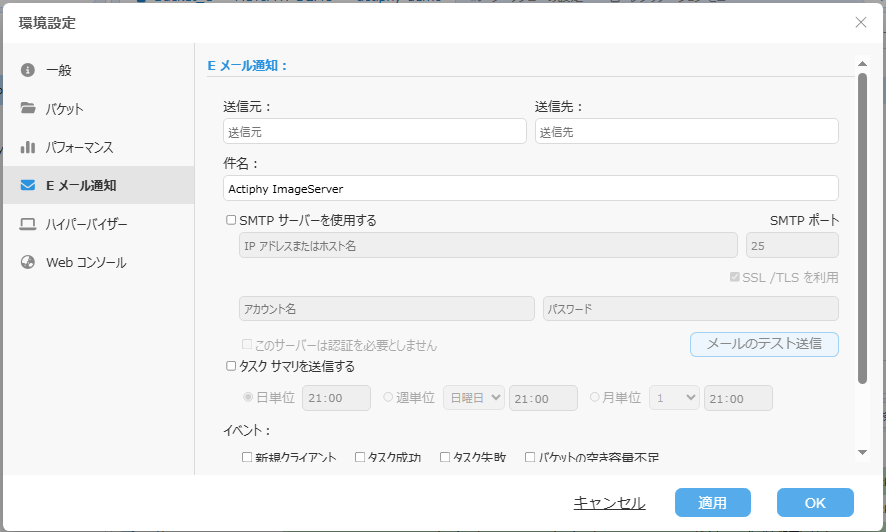Select the 日単位 radio button
Image resolution: width=886 pixels, height=532 pixels.
(x=247, y=397)
